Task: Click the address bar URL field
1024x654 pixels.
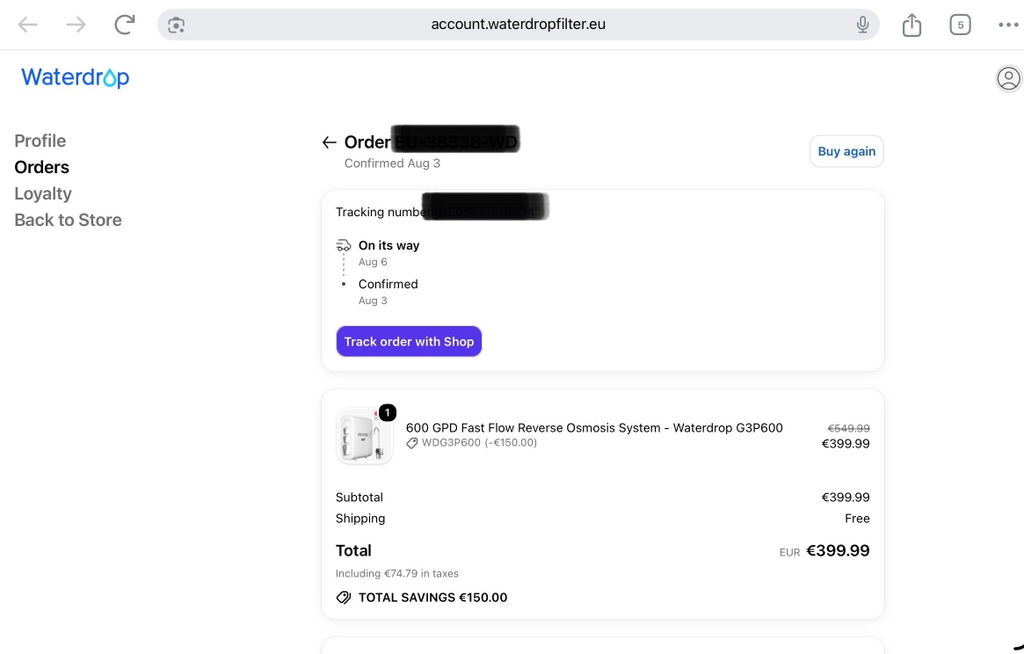Action: pos(518,25)
